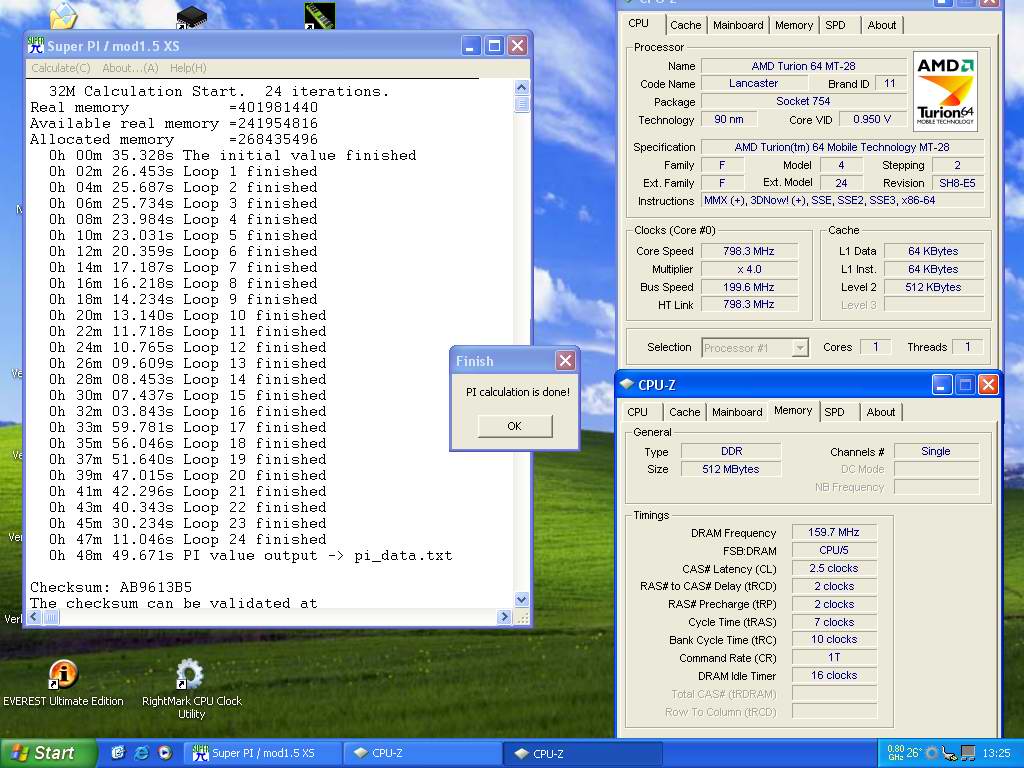Select CPU tab in lower CPU-Z
This screenshot has height=768, width=1024.
637,412
